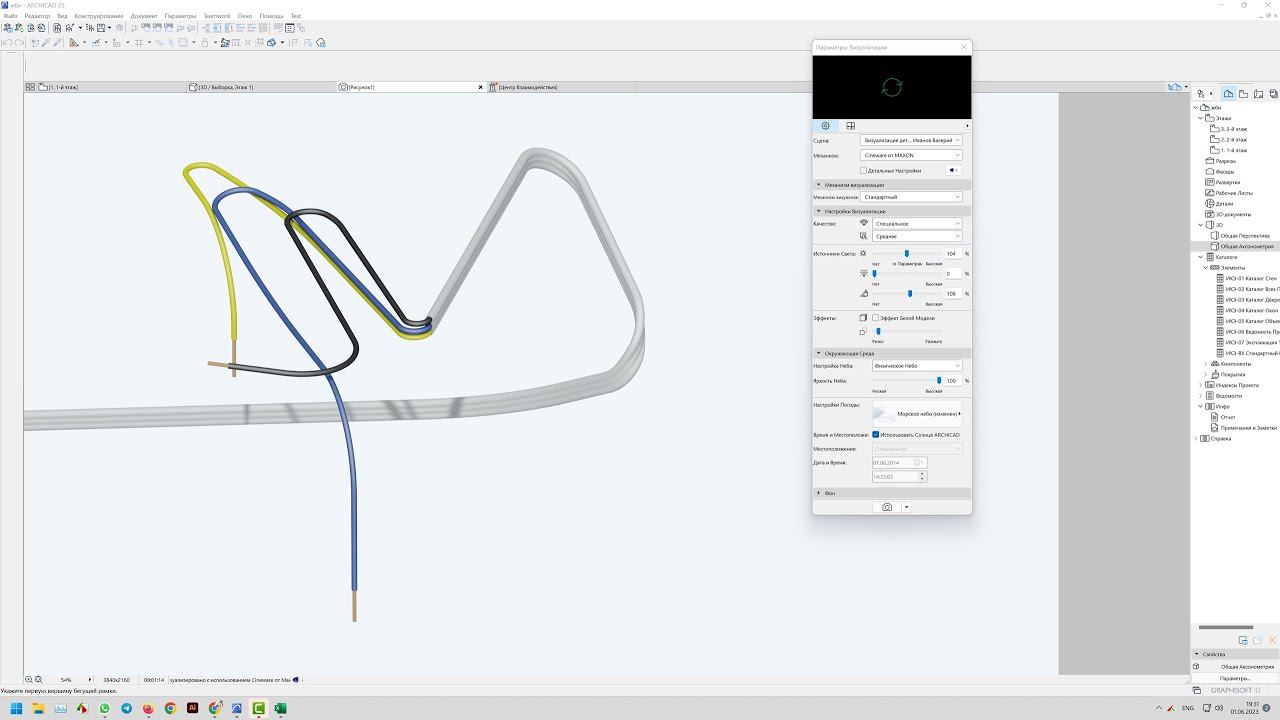Open the Настройка Неба dropdown
This screenshot has height=720, width=1280.
(916, 366)
